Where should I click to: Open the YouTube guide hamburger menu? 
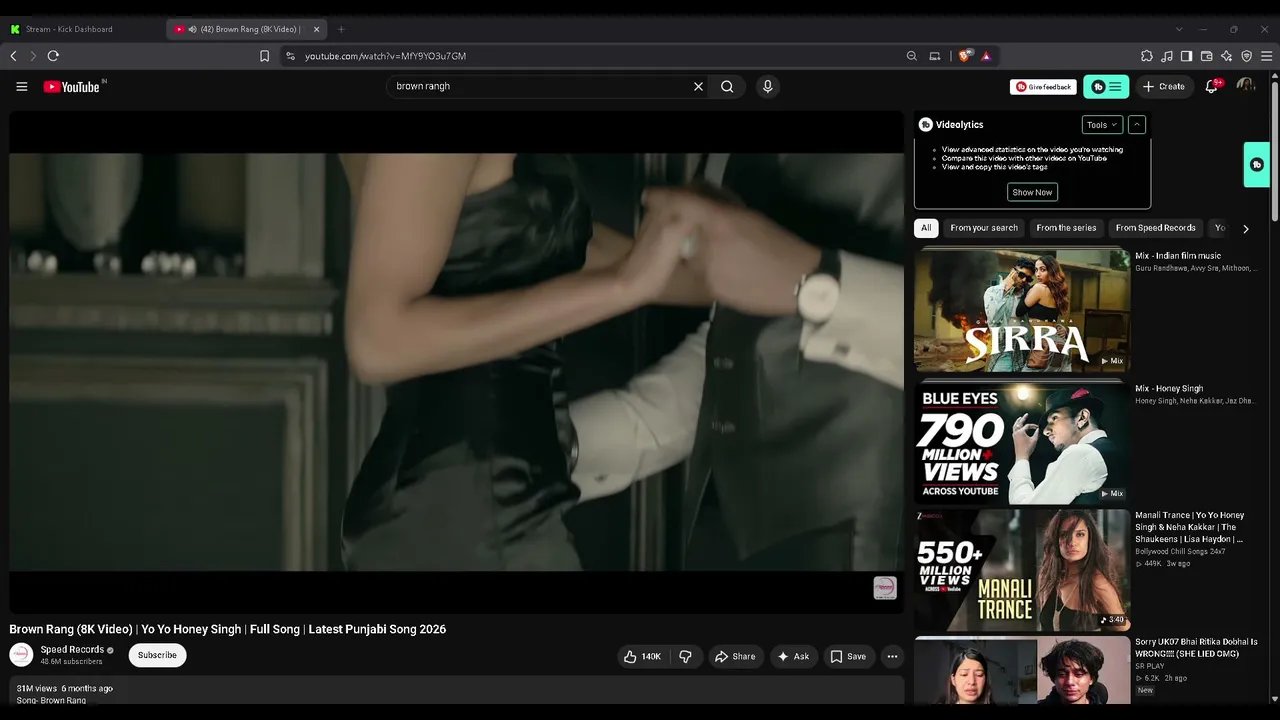pos(21,87)
